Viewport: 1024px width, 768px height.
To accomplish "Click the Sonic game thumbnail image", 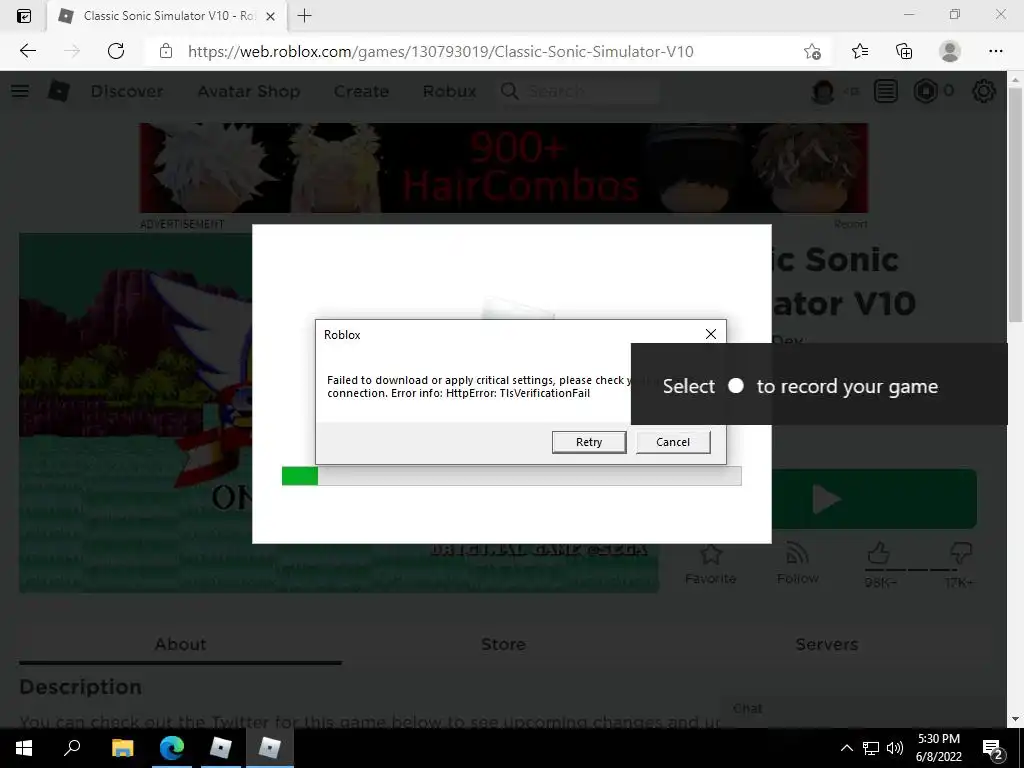I will [x=136, y=413].
